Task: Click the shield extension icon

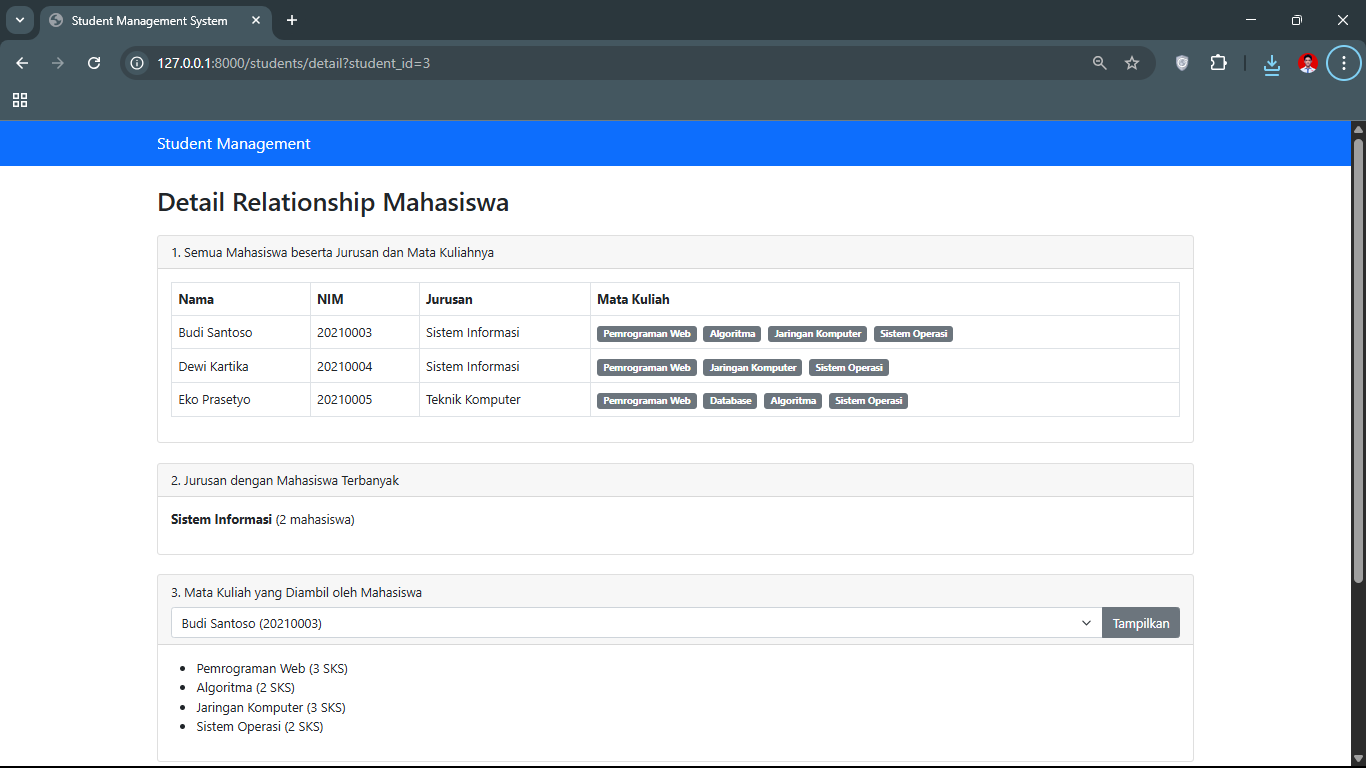Action: click(1182, 63)
